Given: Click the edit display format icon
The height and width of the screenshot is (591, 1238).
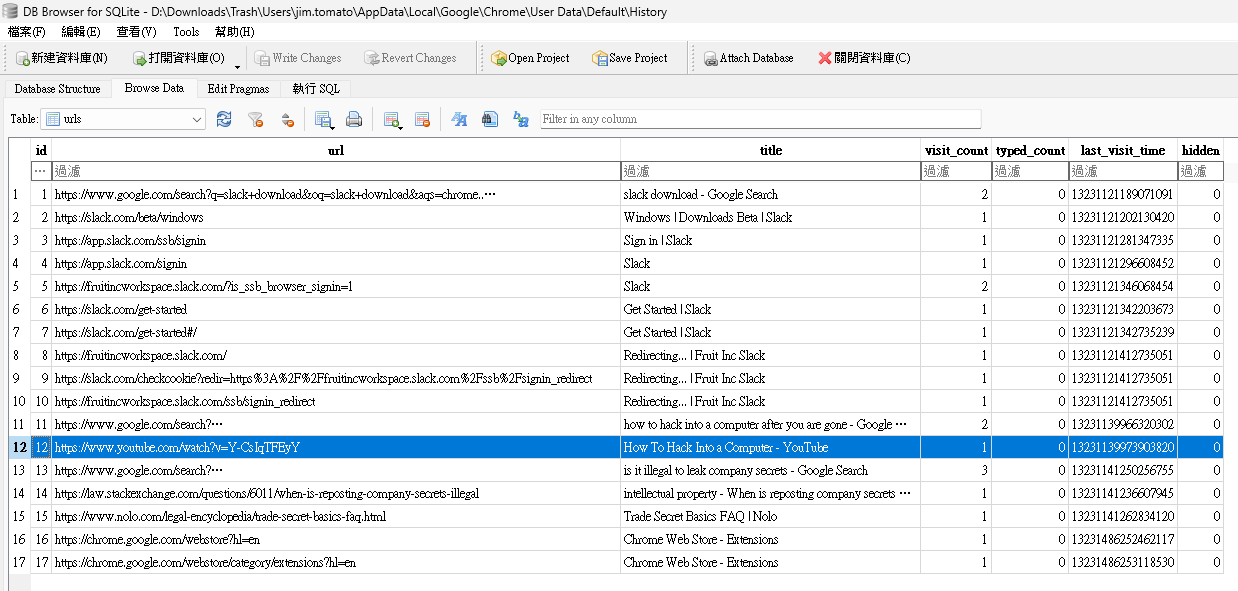Looking at the screenshot, I should click(459, 119).
